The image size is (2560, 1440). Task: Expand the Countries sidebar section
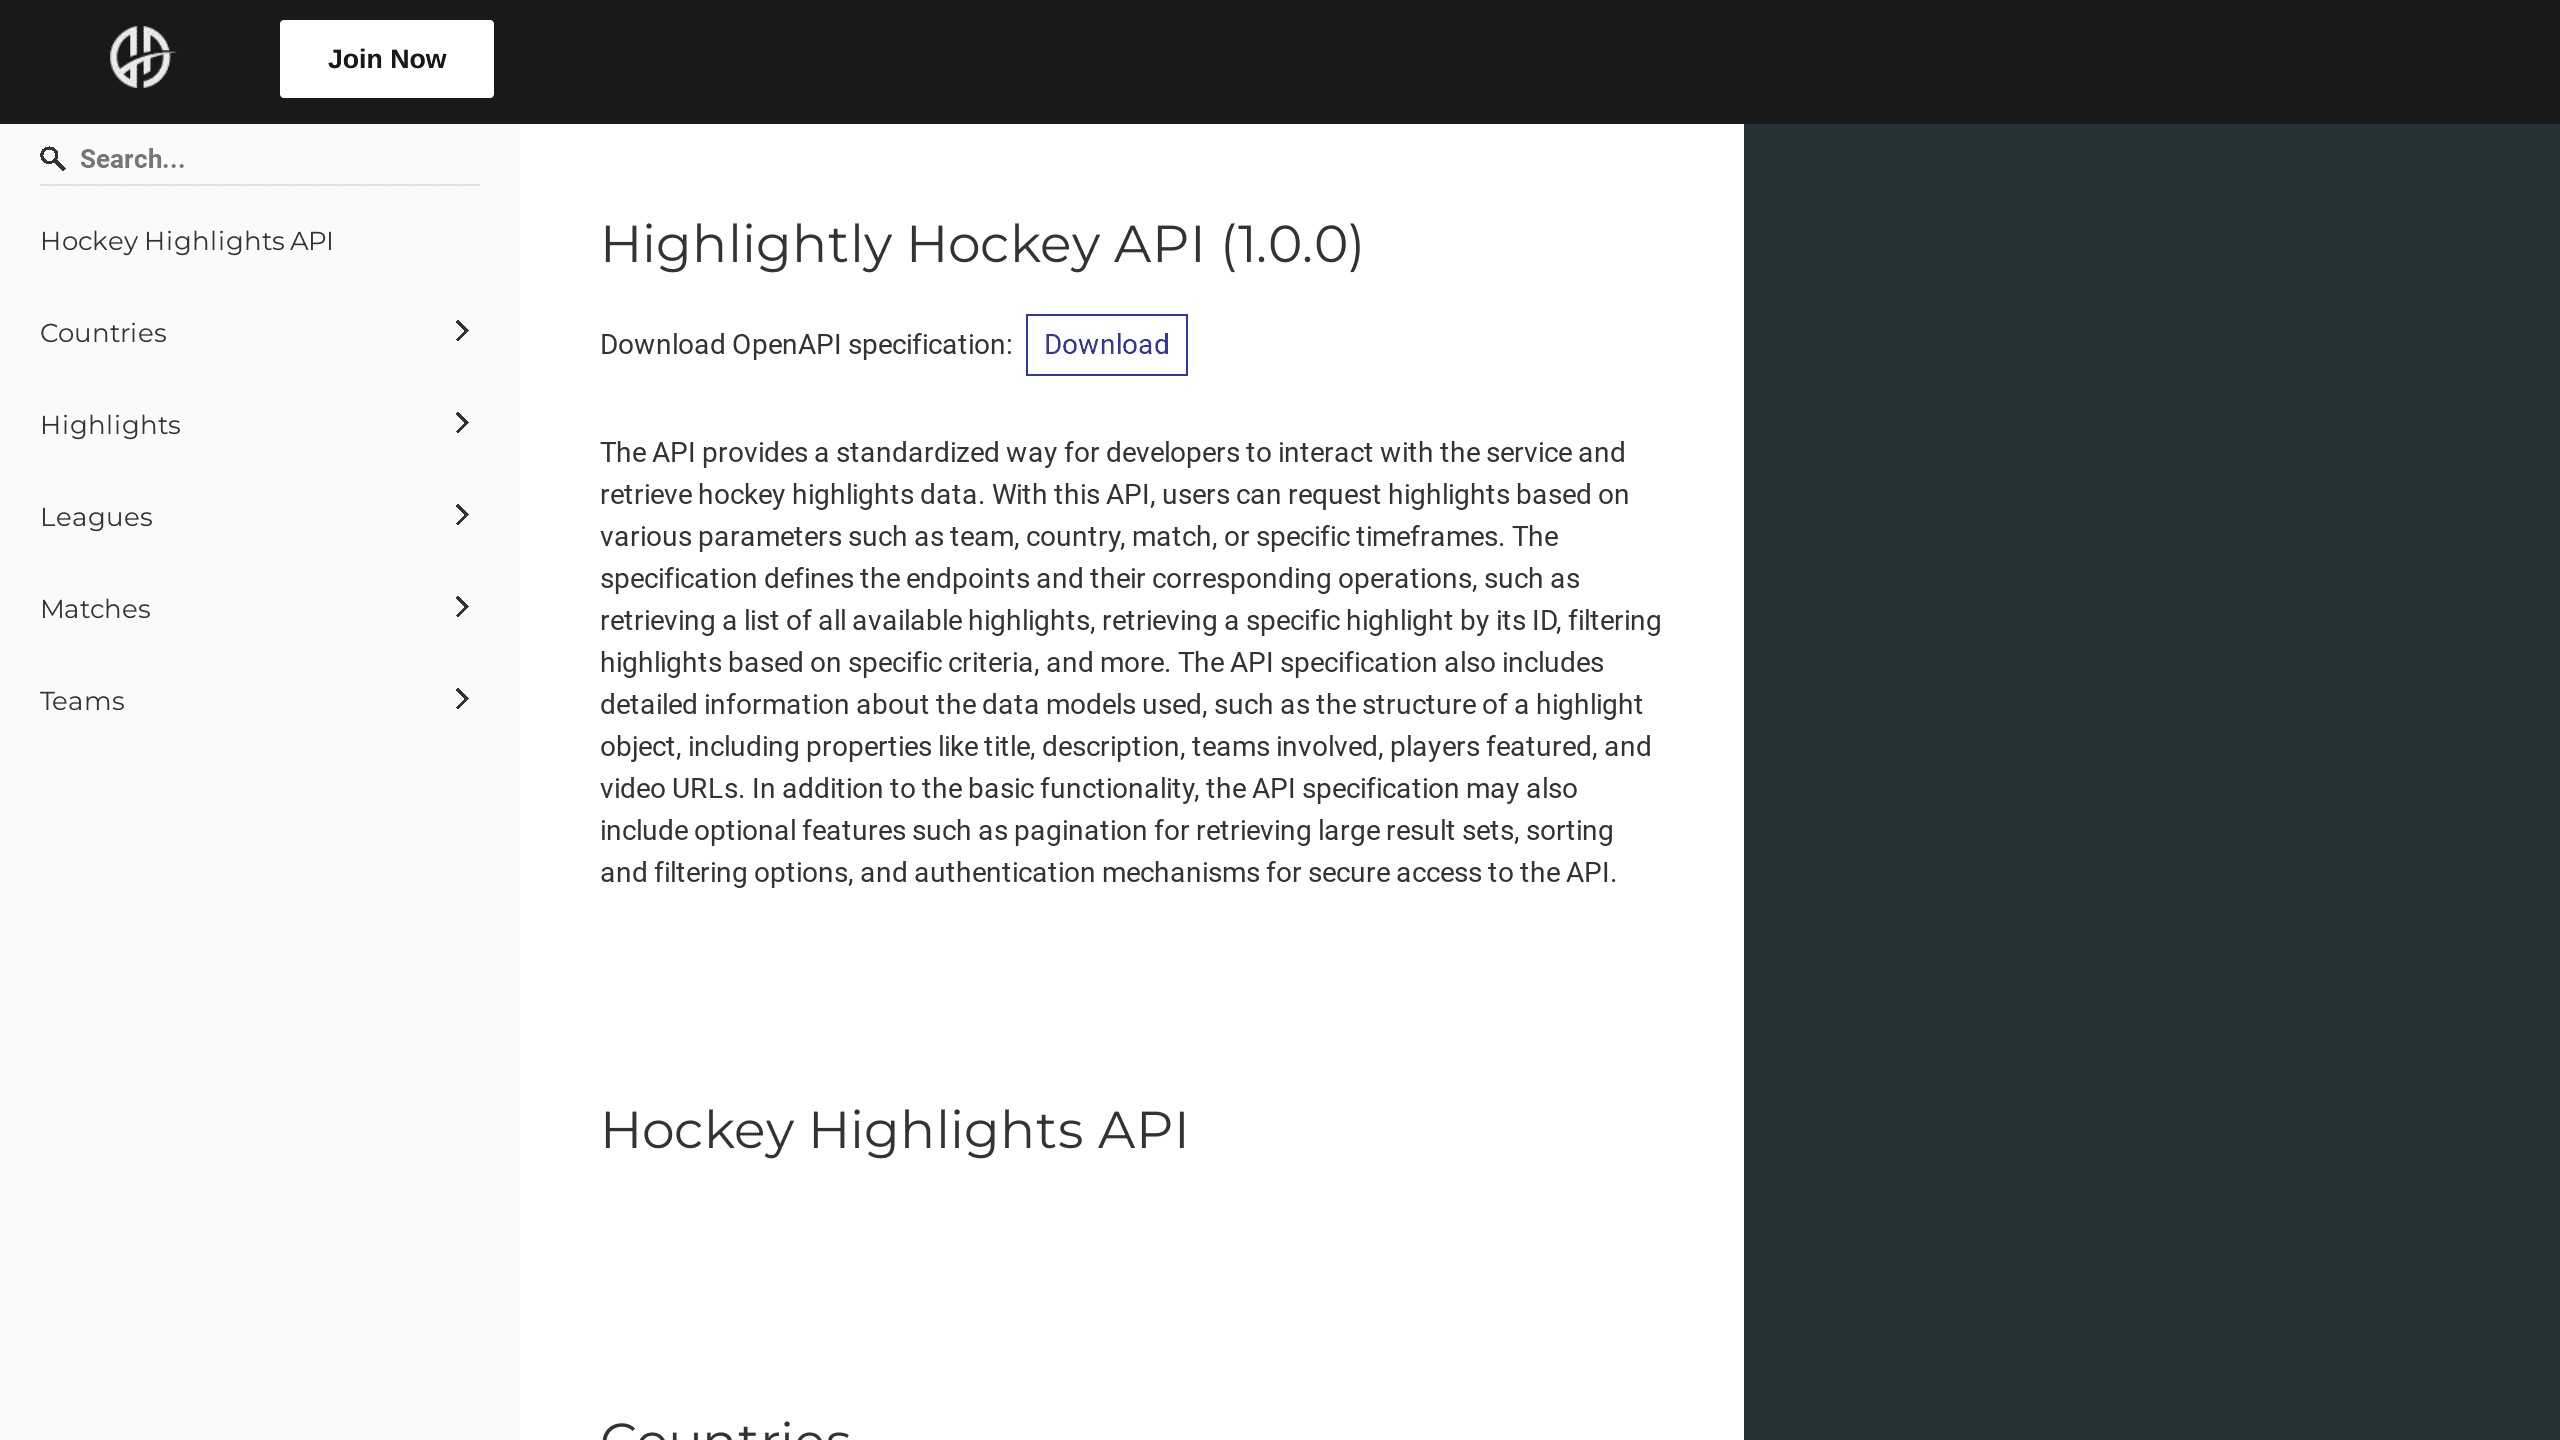462,331
